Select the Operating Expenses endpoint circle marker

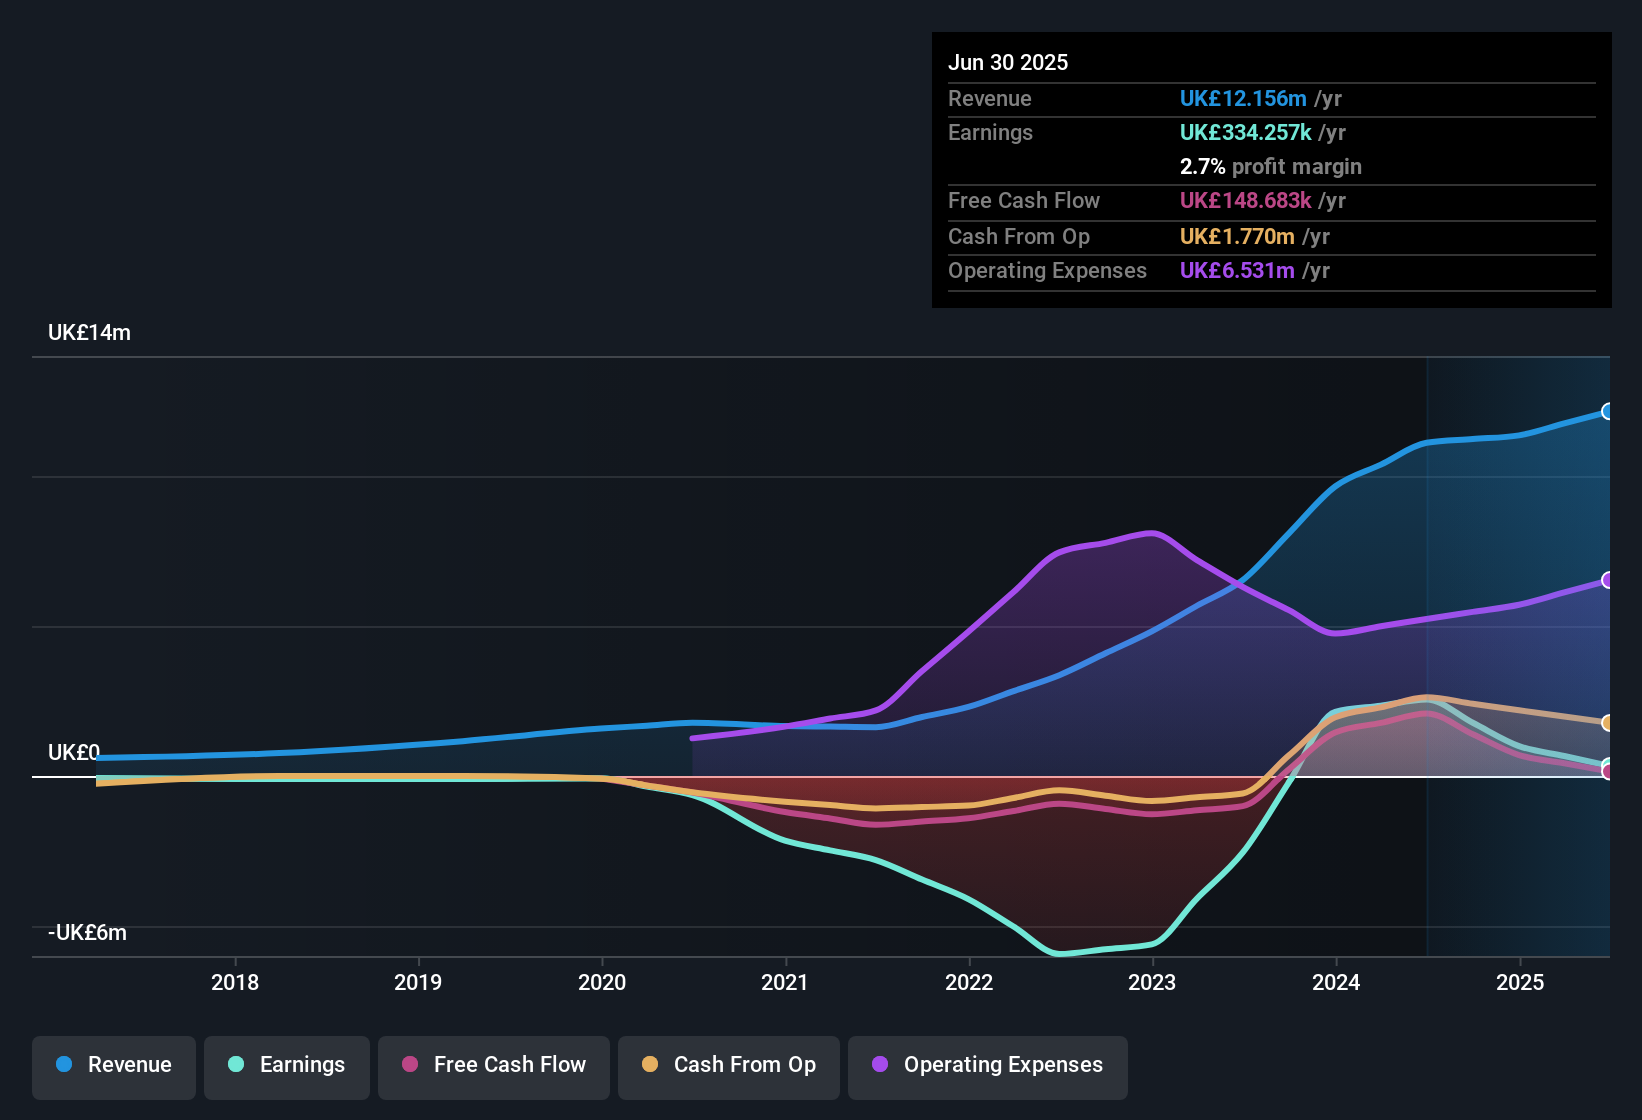[1608, 579]
